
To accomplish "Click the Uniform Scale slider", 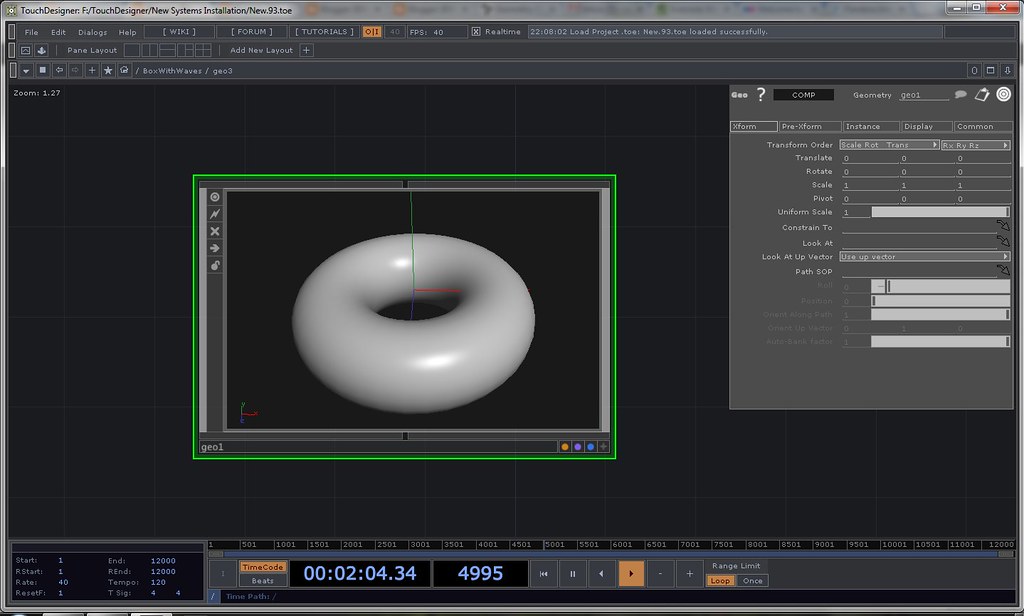I will click(940, 212).
